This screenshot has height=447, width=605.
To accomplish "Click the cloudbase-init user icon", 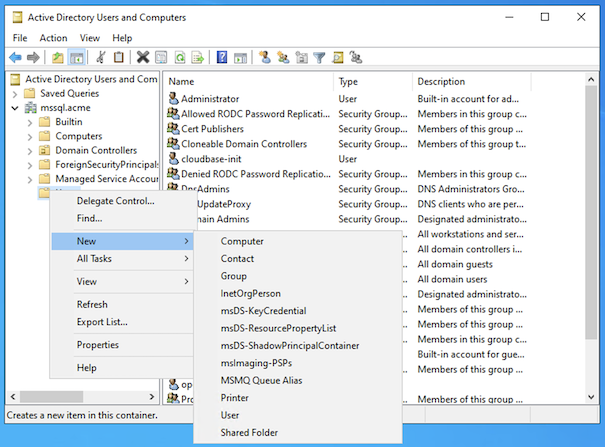I will [x=174, y=159].
